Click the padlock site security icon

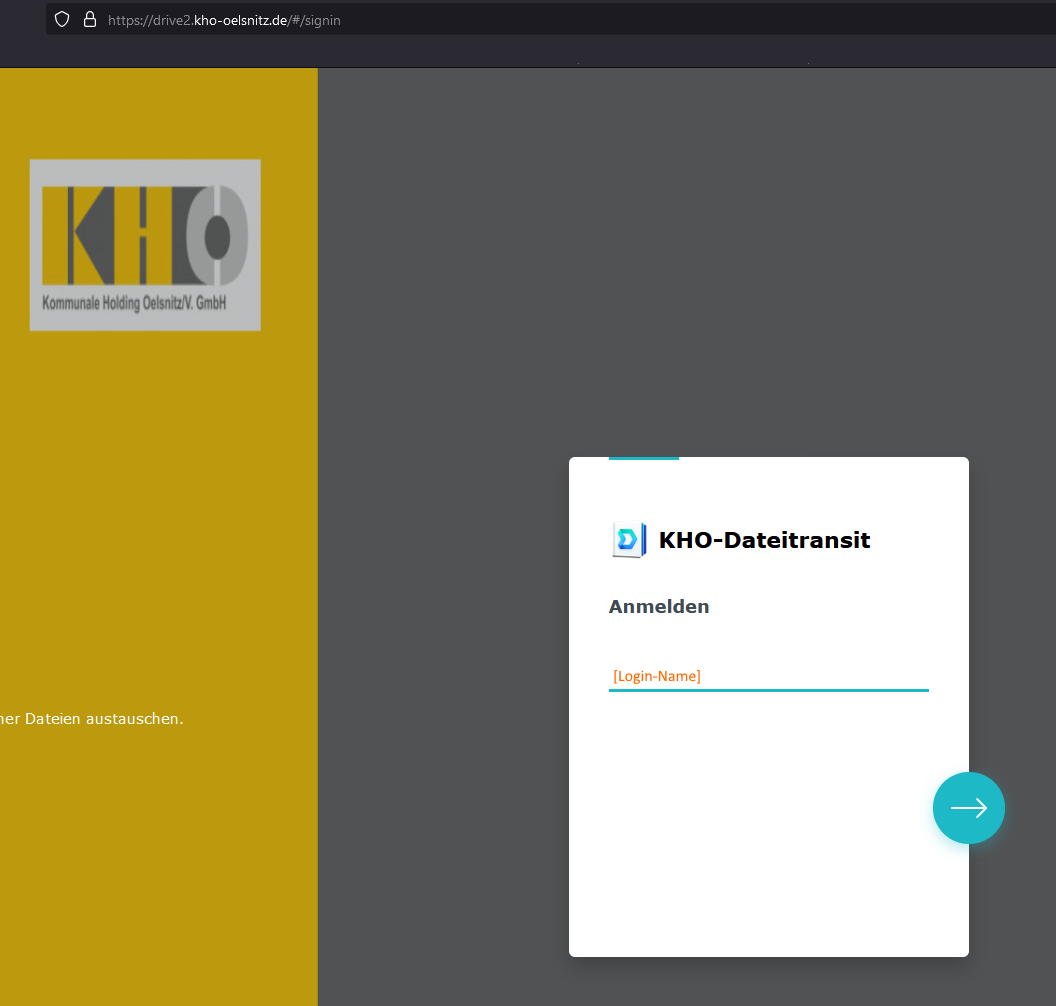[90, 20]
